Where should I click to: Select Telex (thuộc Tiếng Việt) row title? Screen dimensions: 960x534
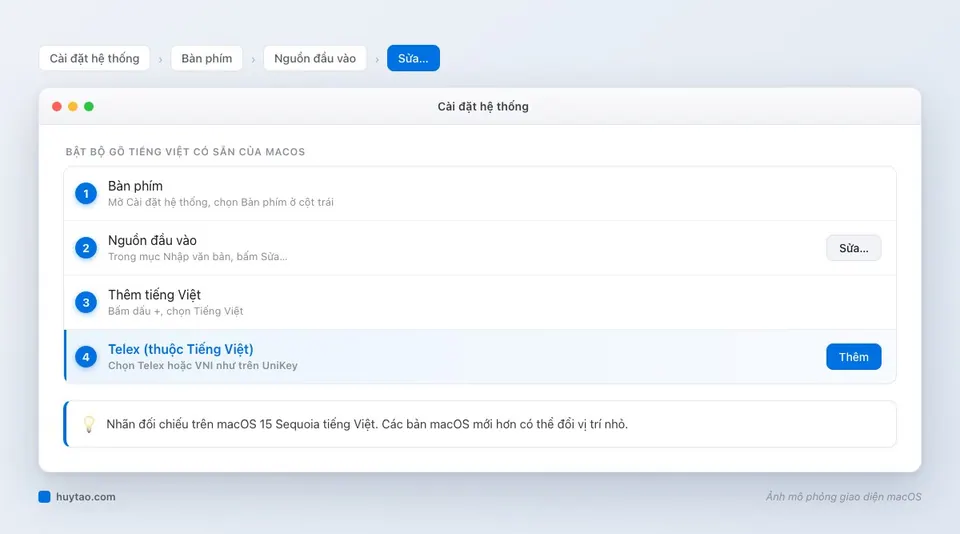click(181, 349)
